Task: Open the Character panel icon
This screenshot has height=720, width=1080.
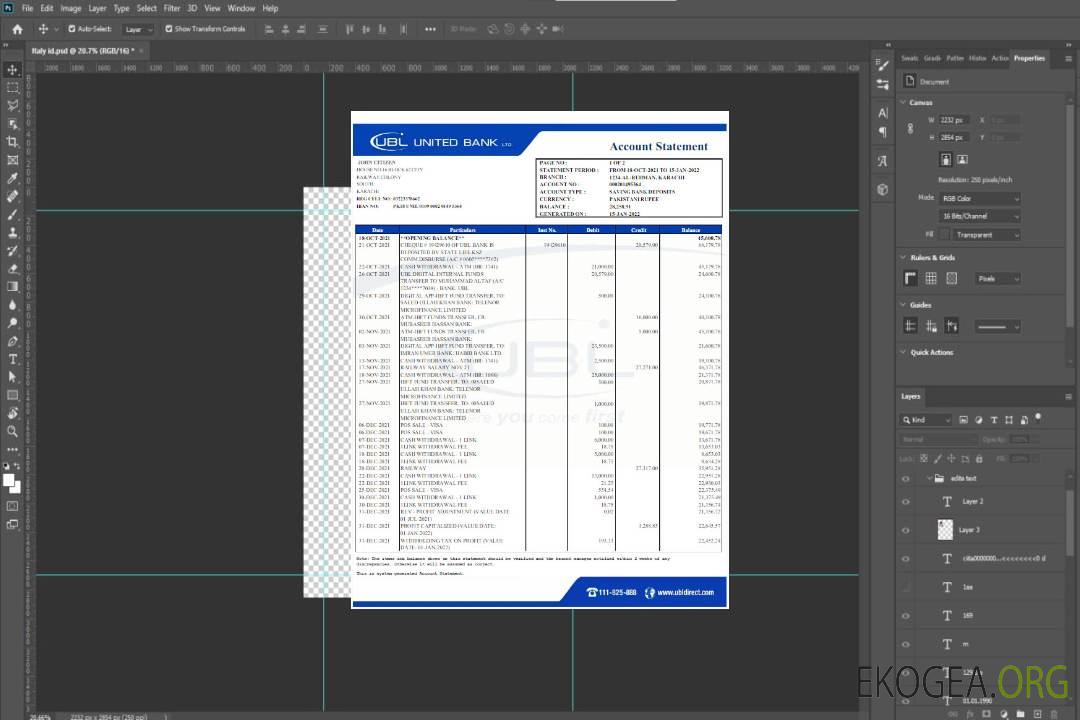Action: [883, 112]
